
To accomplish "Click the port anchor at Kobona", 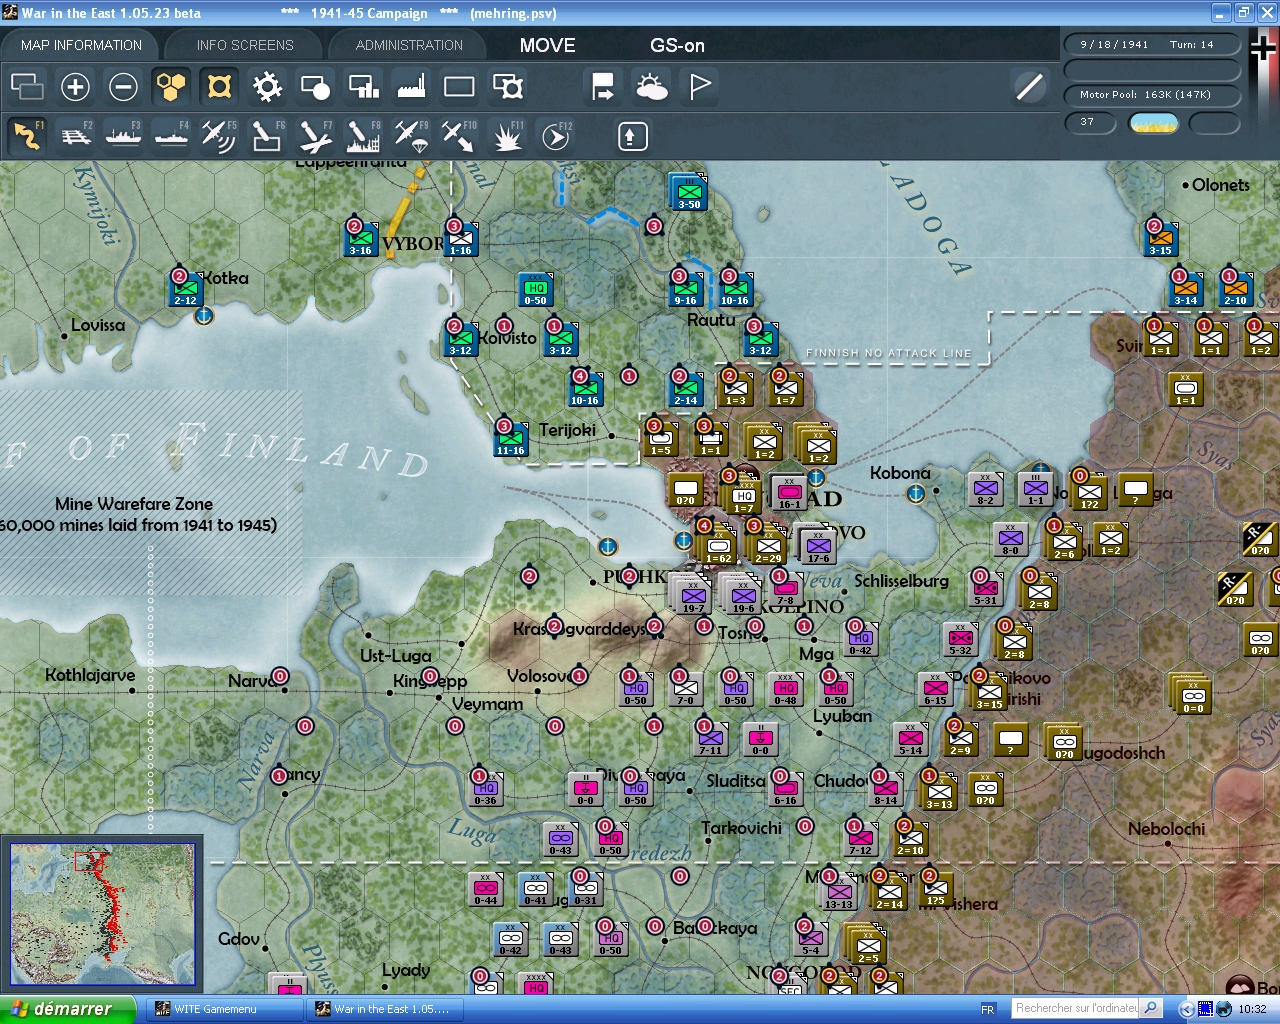I will pyautogui.click(x=915, y=493).
